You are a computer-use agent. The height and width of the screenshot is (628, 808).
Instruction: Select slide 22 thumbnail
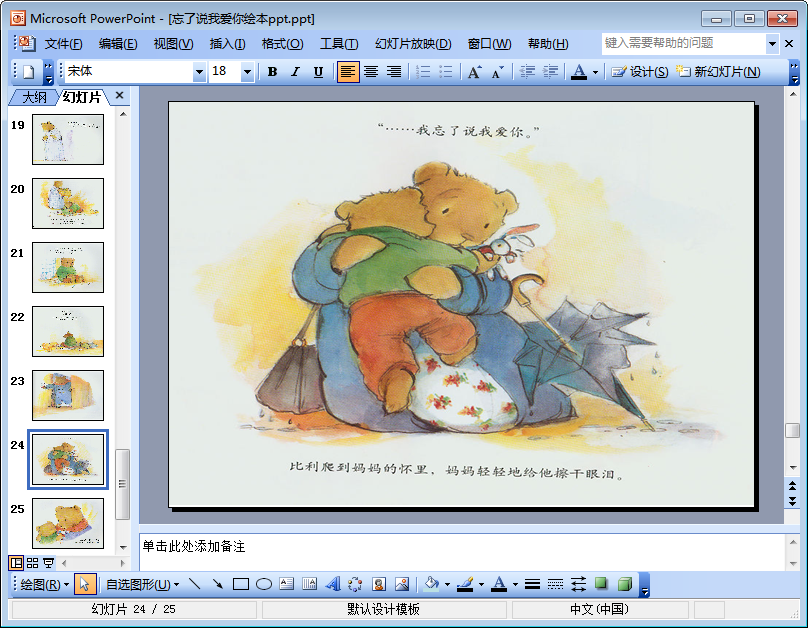pyautogui.click(x=68, y=331)
